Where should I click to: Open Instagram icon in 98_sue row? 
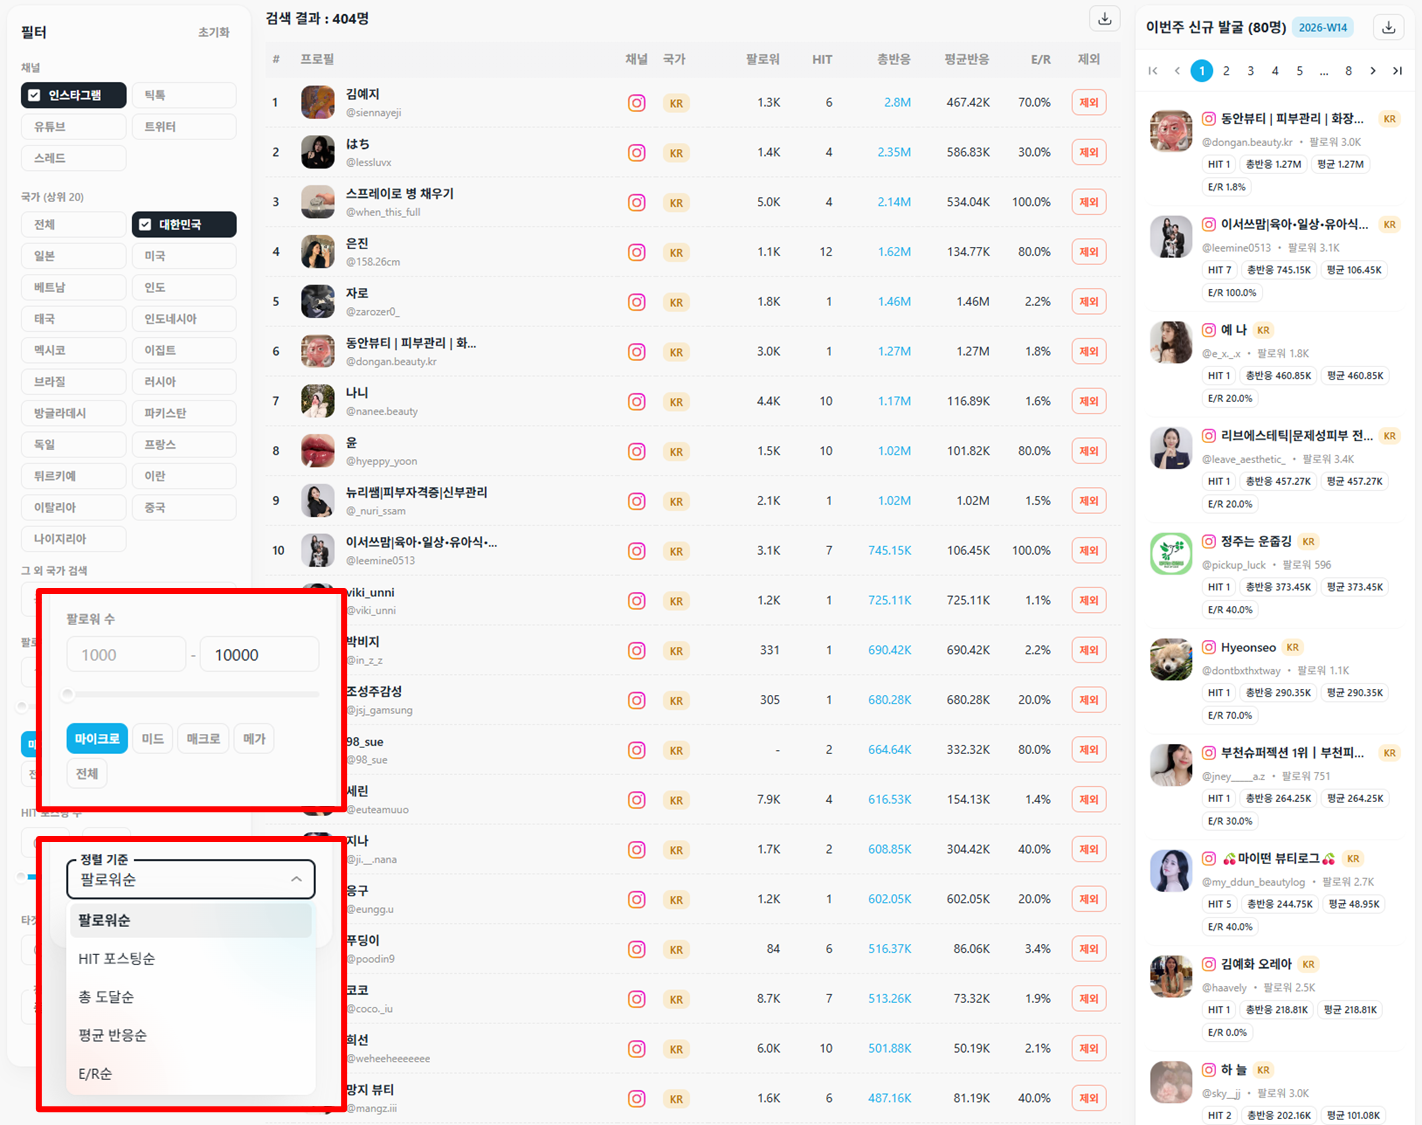coord(636,750)
